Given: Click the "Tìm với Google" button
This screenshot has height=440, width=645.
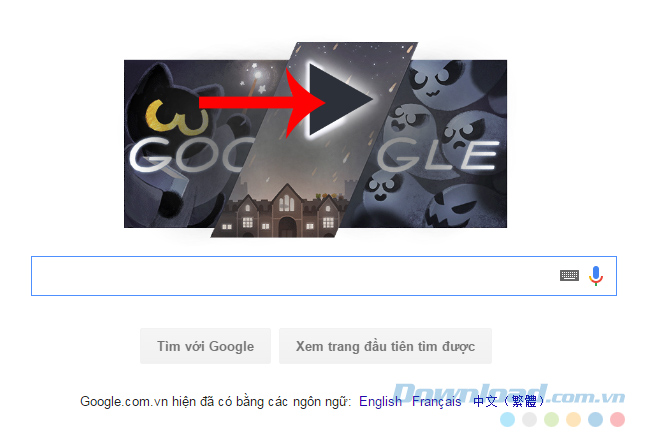Looking at the screenshot, I should (x=205, y=346).
